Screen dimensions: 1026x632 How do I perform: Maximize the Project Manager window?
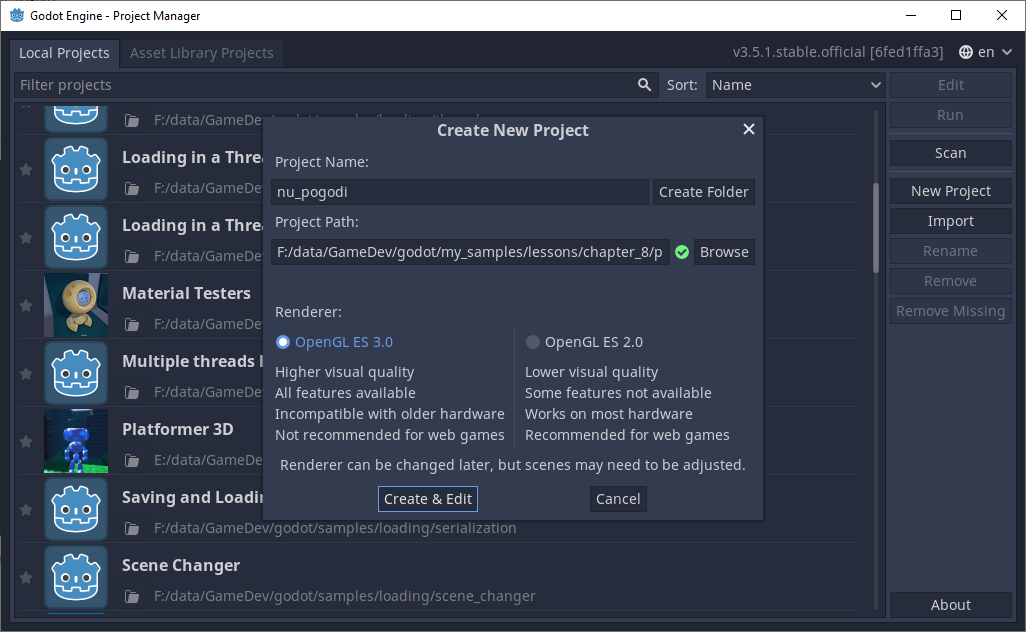[x=956, y=15]
